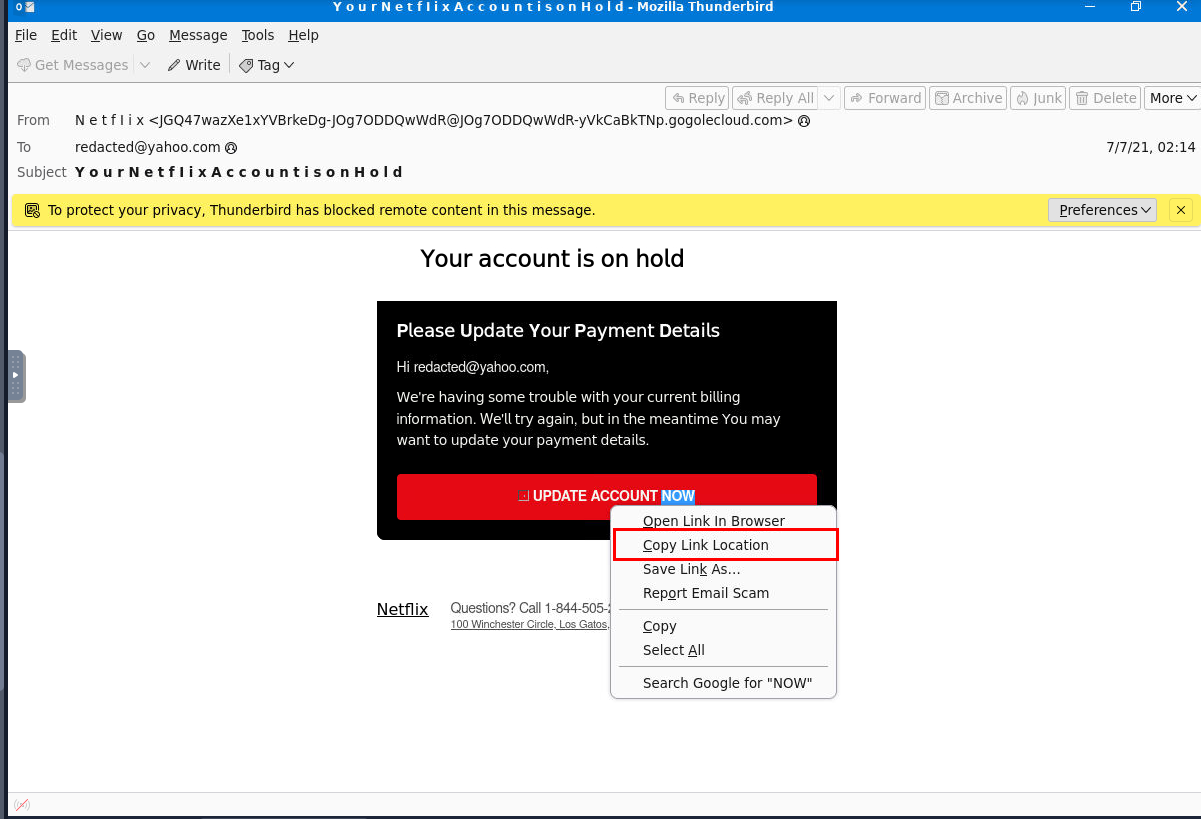Click the side panel handle on left edge
The width and height of the screenshot is (1201, 819).
(16, 376)
